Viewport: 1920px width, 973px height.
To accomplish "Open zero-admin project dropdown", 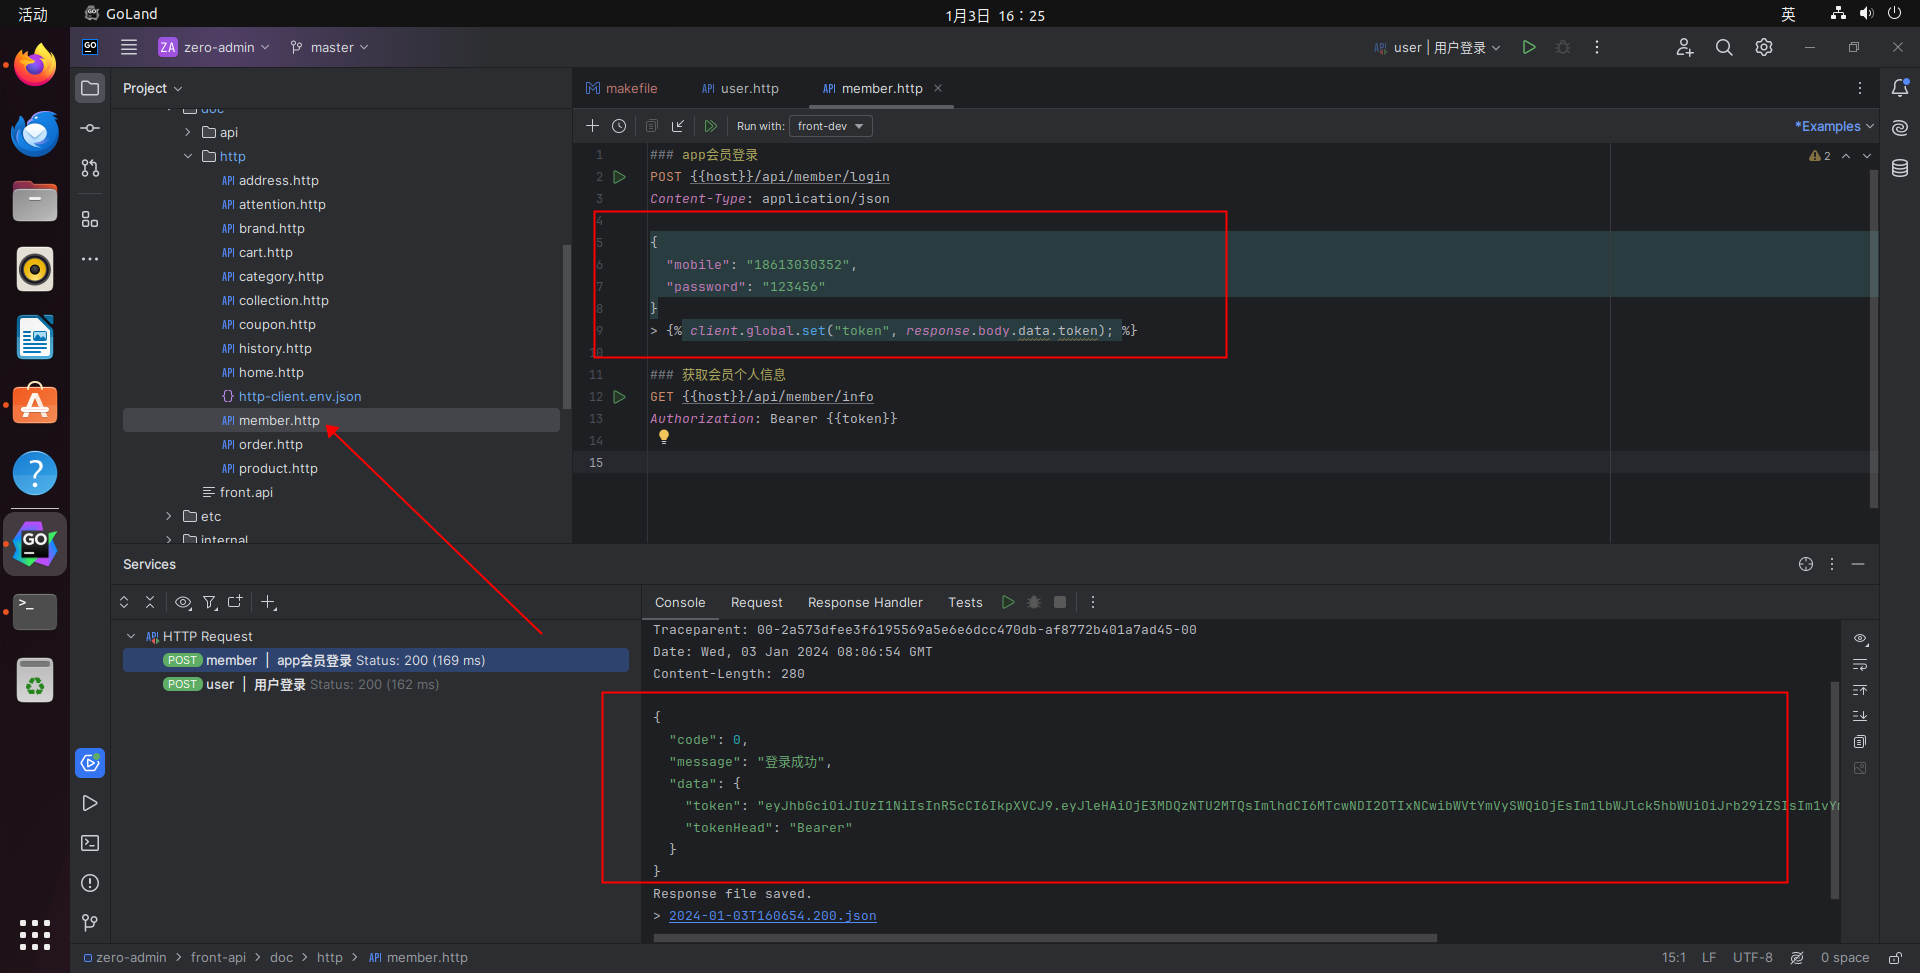I will [x=214, y=47].
